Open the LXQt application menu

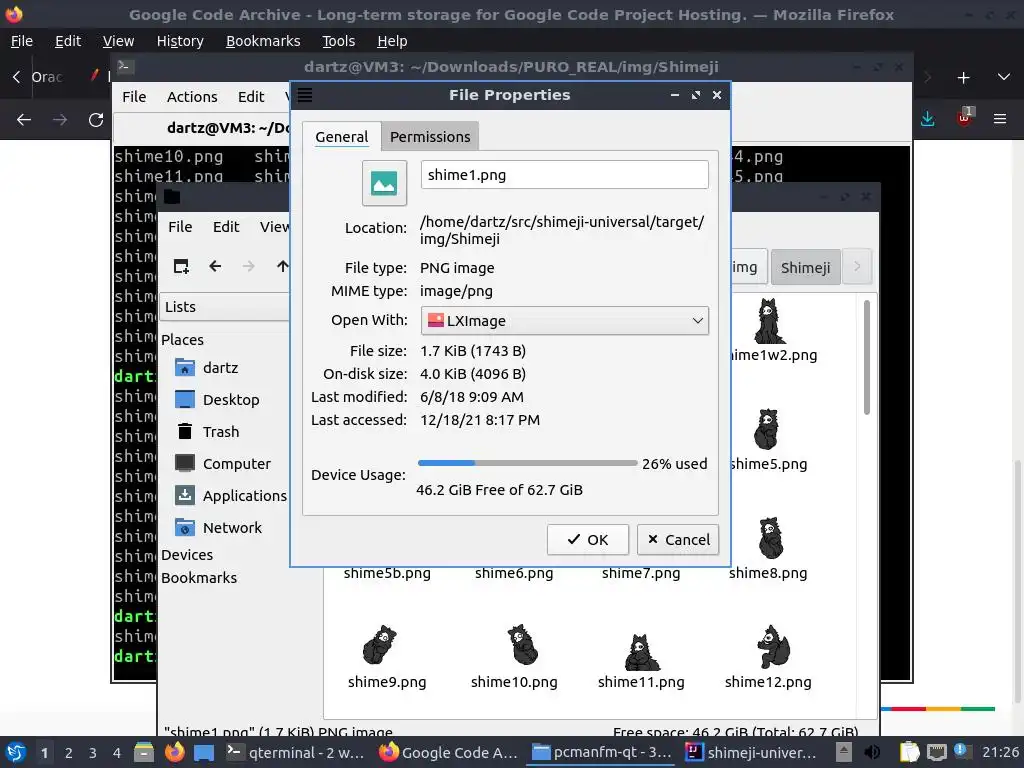tap(16, 753)
